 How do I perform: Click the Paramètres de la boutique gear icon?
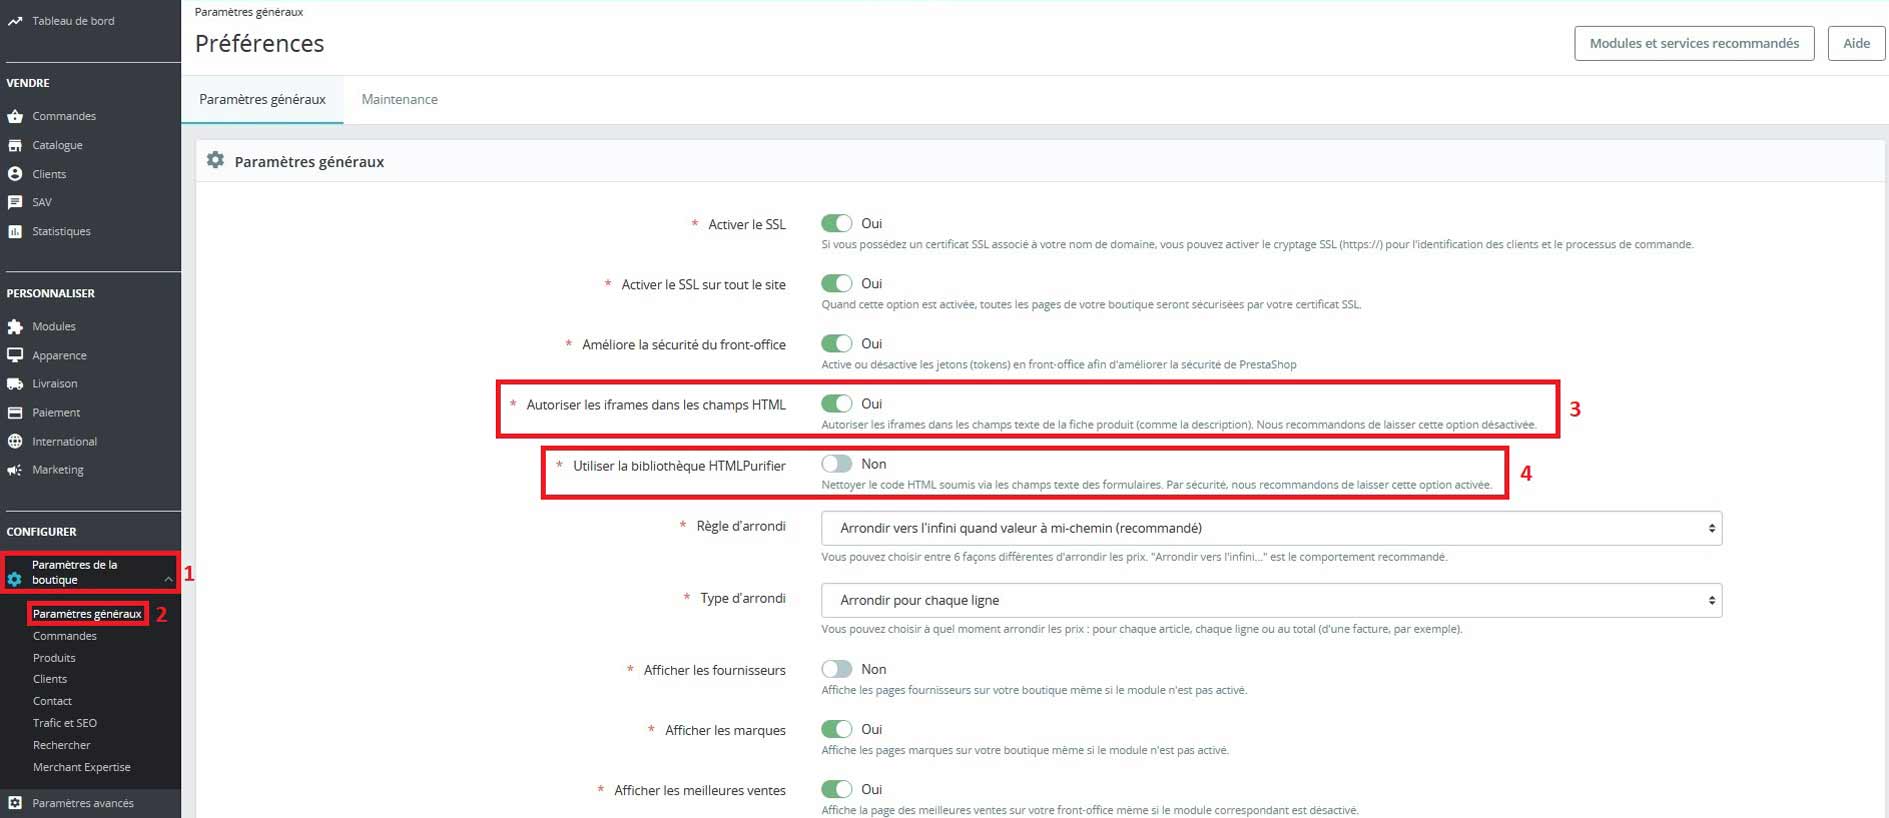[15, 579]
